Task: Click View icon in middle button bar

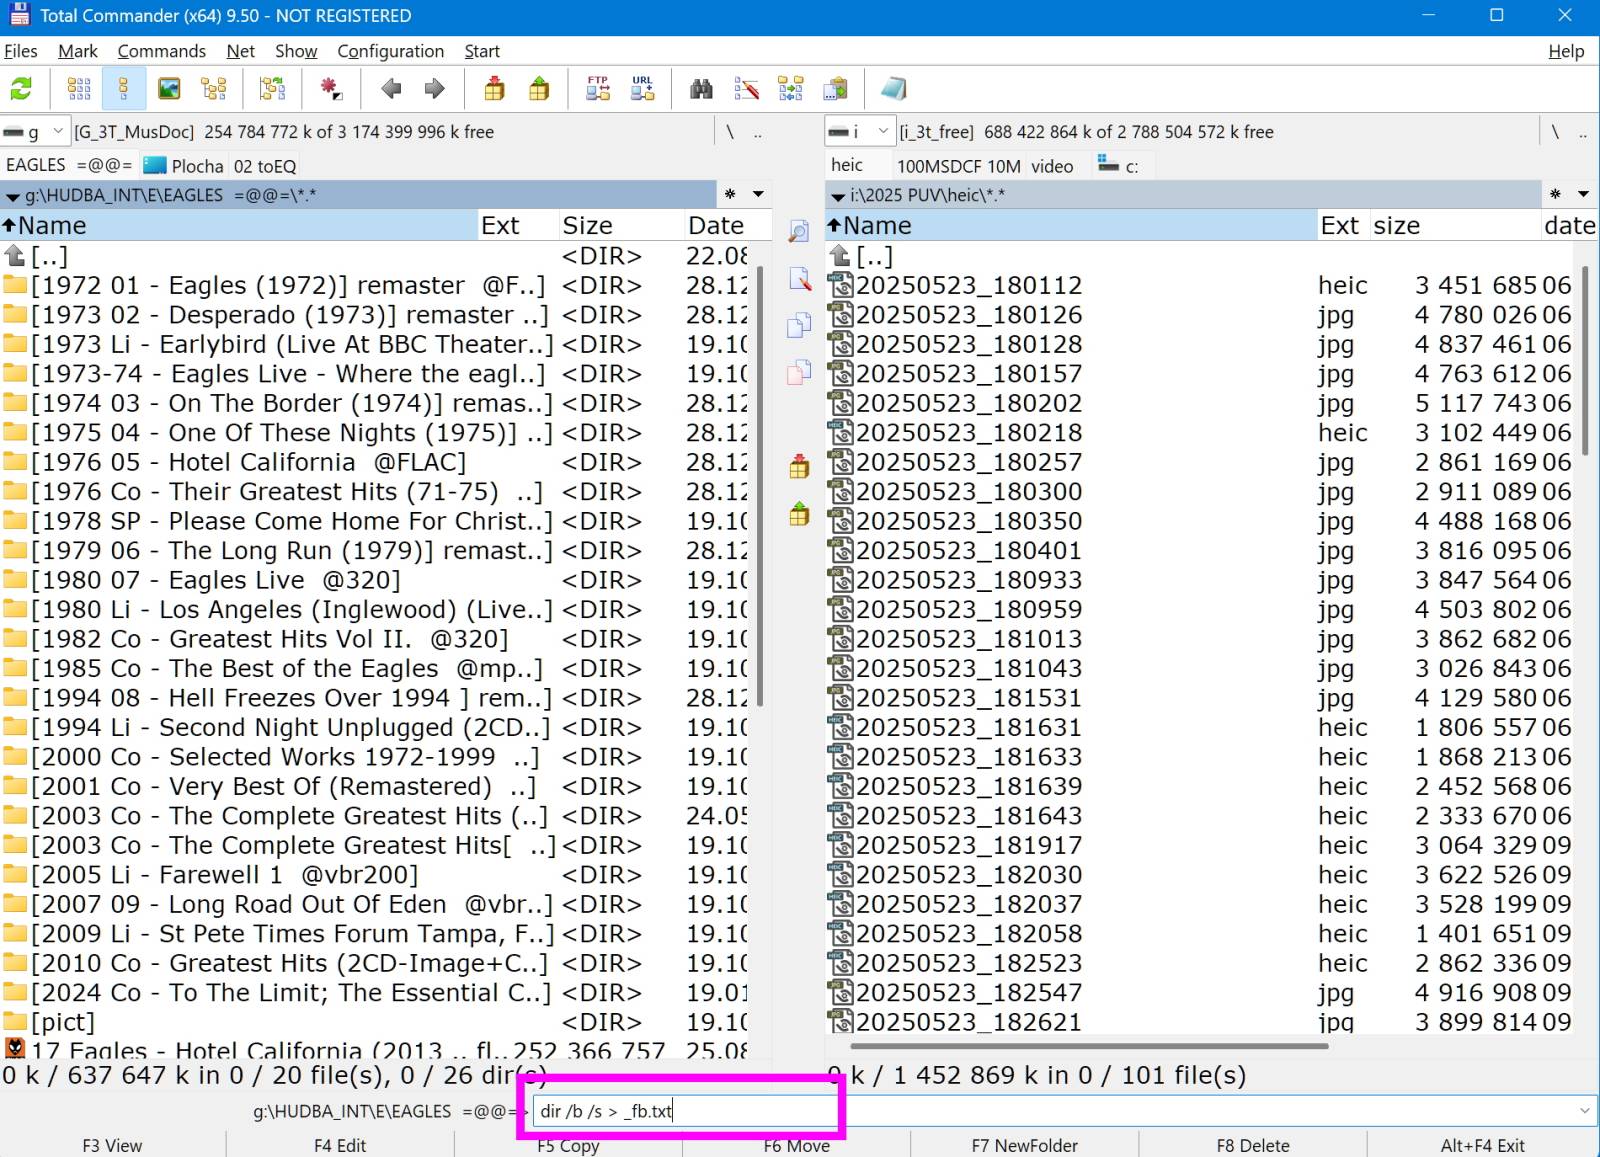Action: [799, 231]
